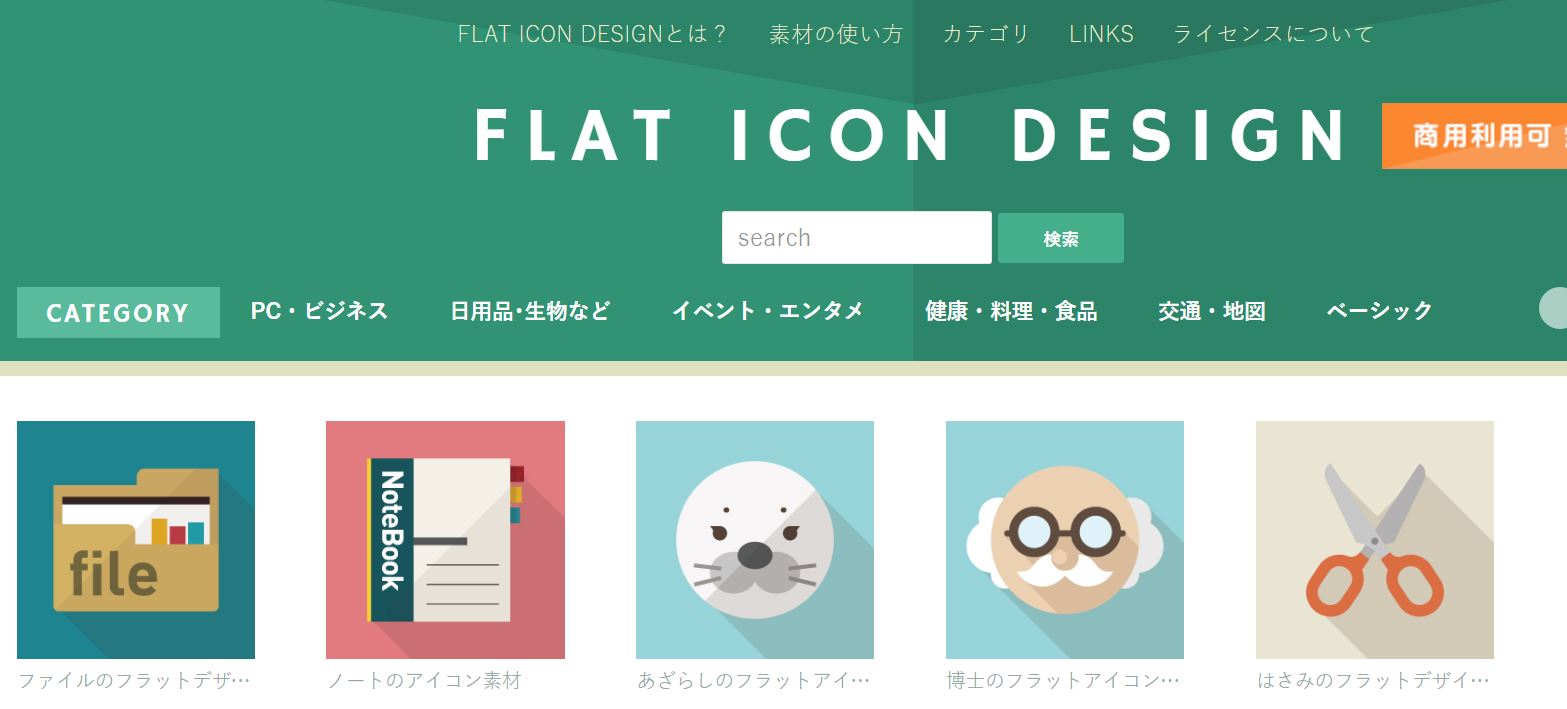Open the NoteBook icon thumbnail

(445, 540)
